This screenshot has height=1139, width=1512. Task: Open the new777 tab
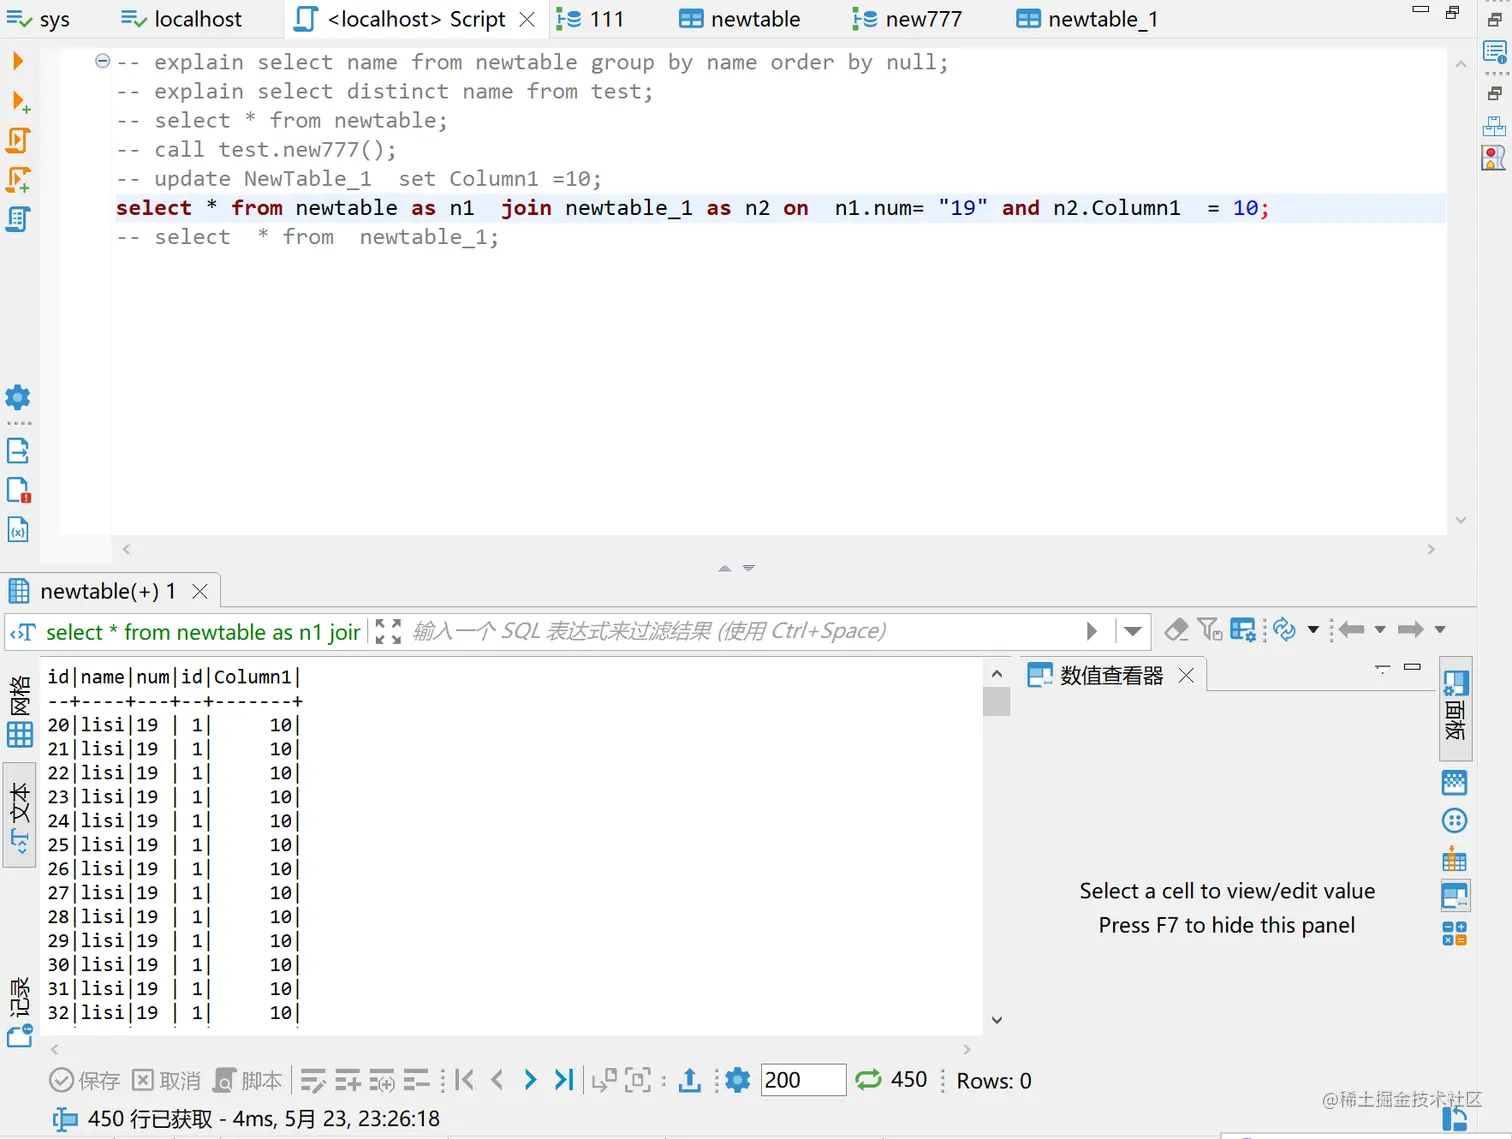tap(907, 19)
